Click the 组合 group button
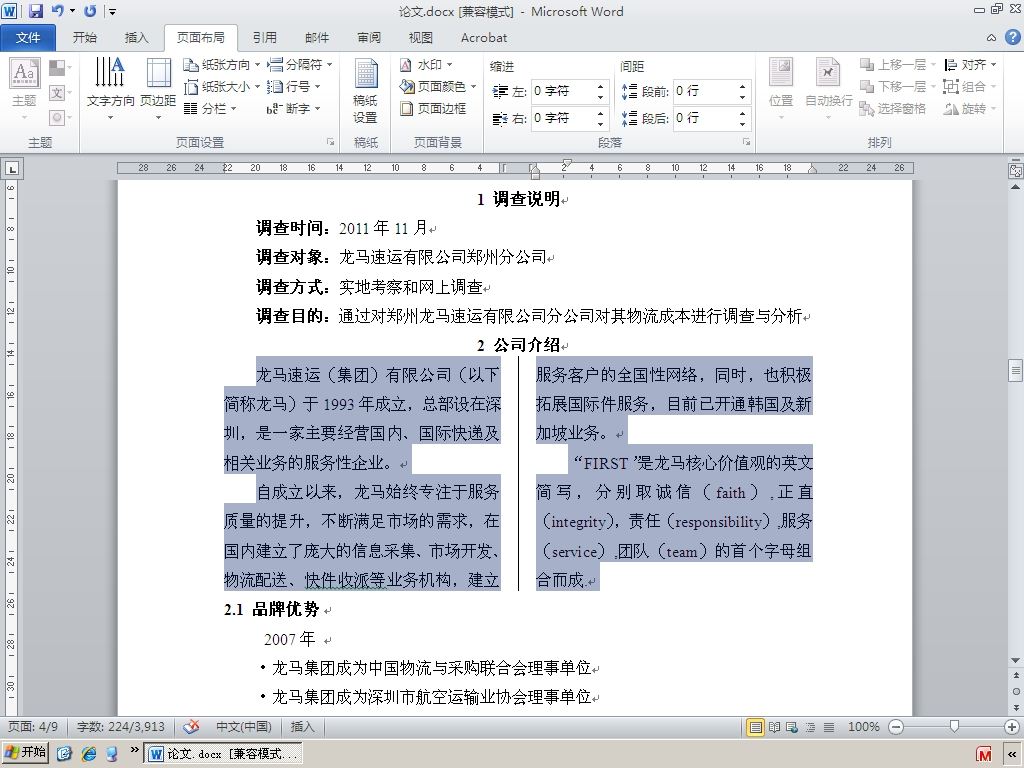The width and height of the screenshot is (1024, 768). 970,86
